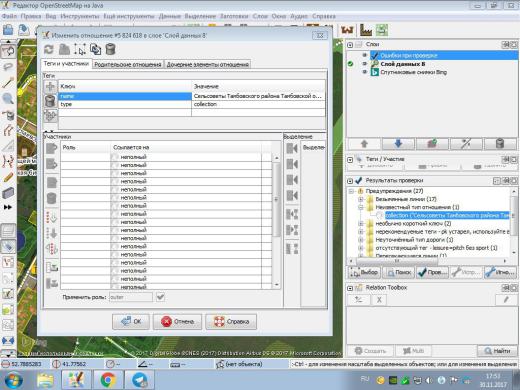Viewport: 520px width, 390px height.
Task: Expand the Неуточнённый тип дороги (1) node
Action: coord(360,240)
